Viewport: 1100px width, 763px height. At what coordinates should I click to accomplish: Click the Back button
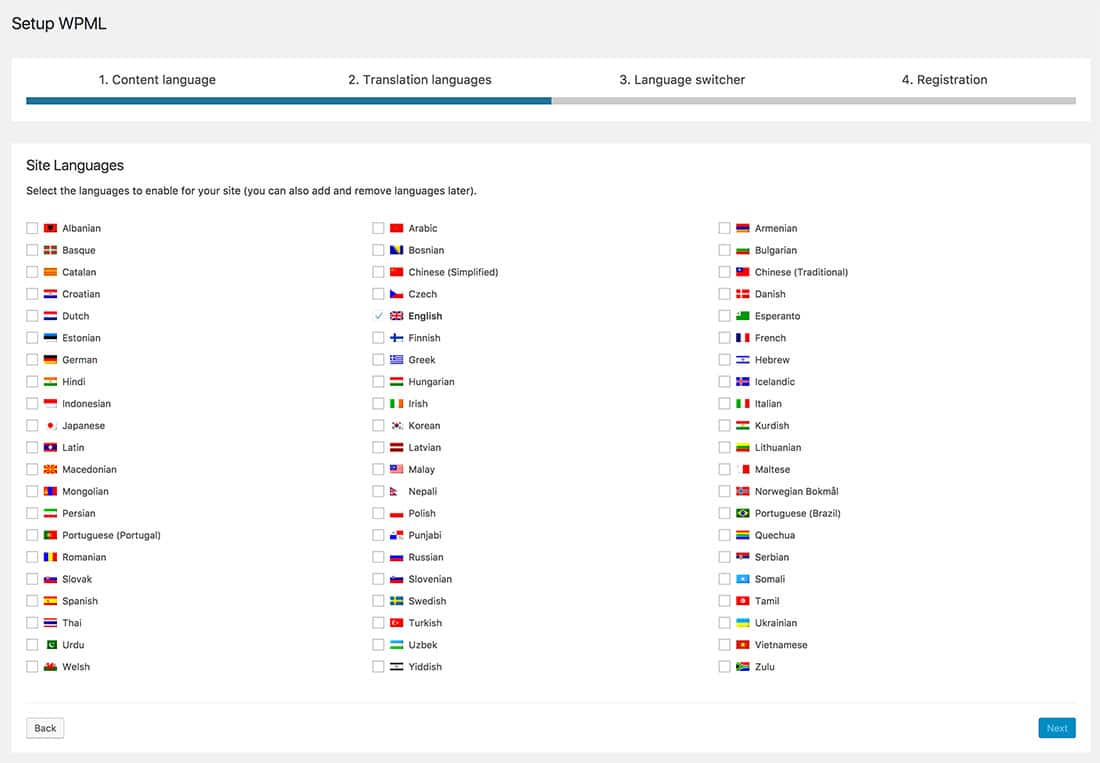tap(45, 728)
